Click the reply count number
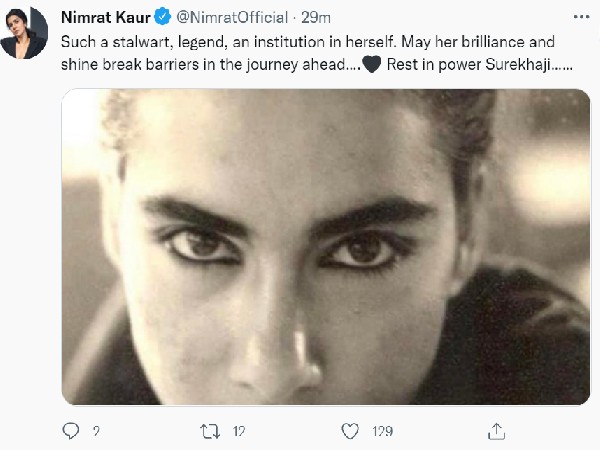This screenshot has height=450, width=600. 96,432
